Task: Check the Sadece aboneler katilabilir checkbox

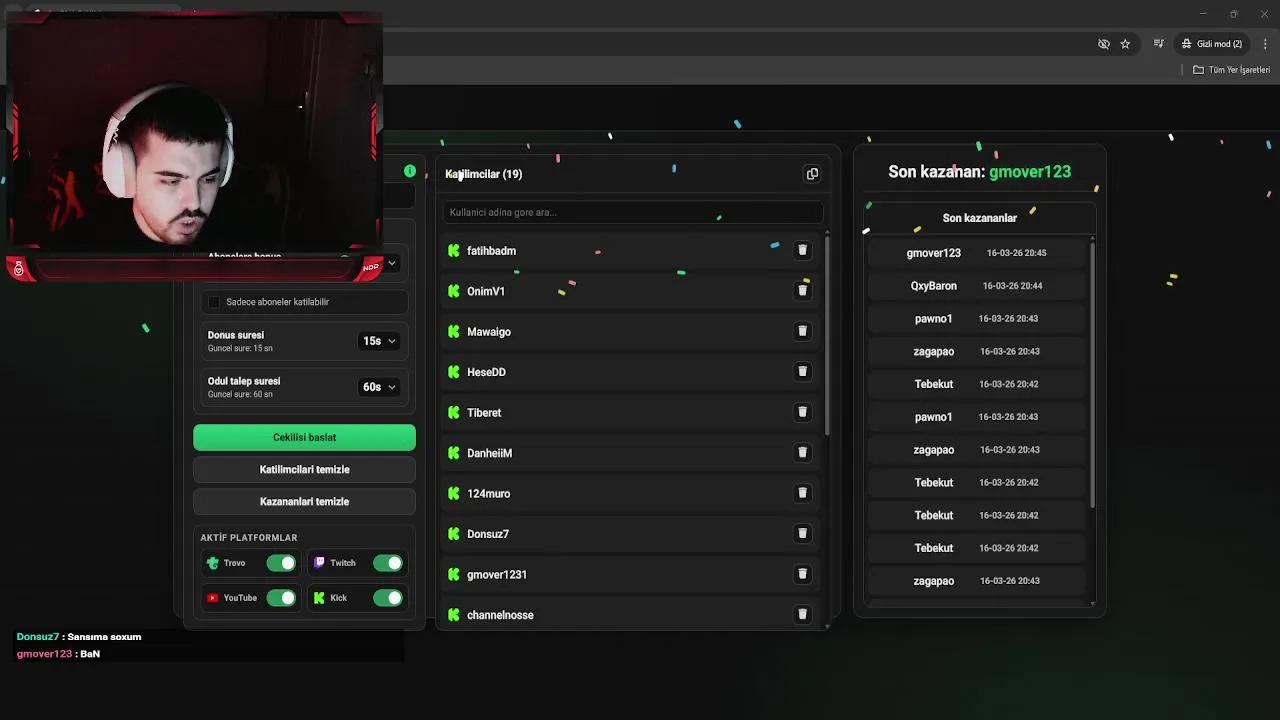Action: tap(214, 301)
